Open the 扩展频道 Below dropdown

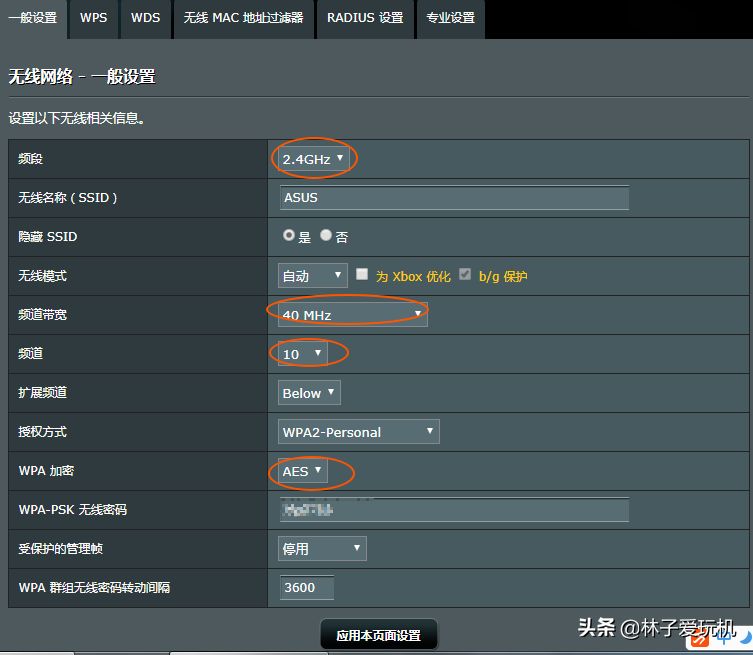coord(309,393)
